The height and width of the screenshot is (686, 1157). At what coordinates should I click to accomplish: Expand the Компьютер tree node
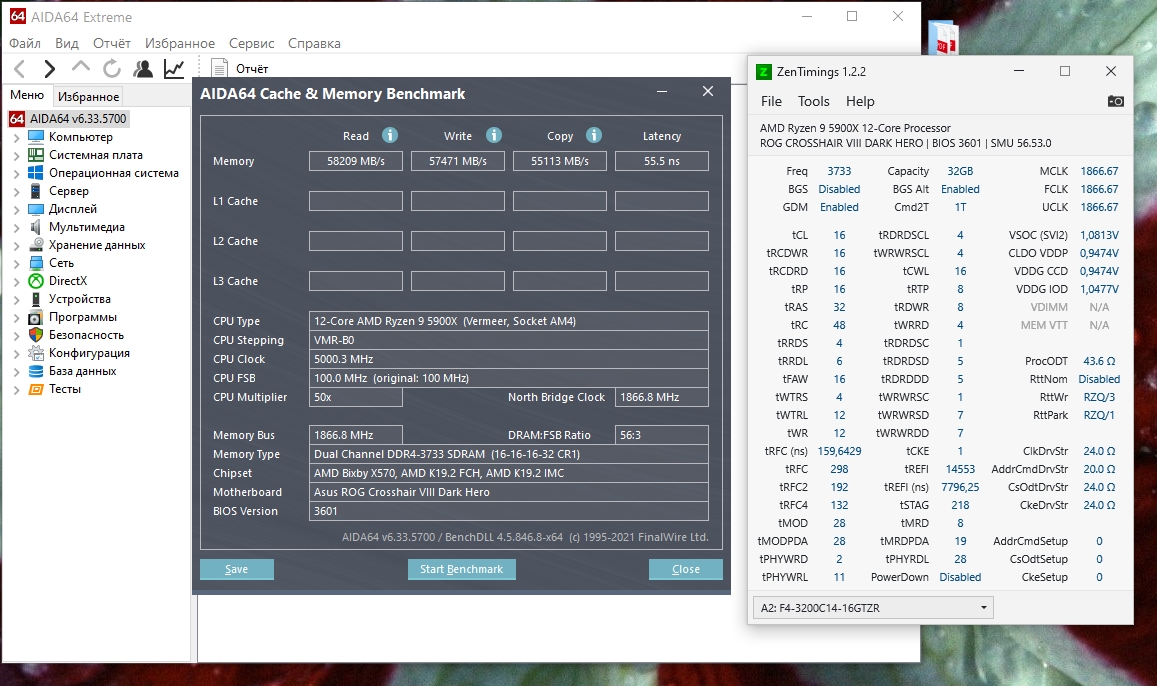(x=17, y=137)
